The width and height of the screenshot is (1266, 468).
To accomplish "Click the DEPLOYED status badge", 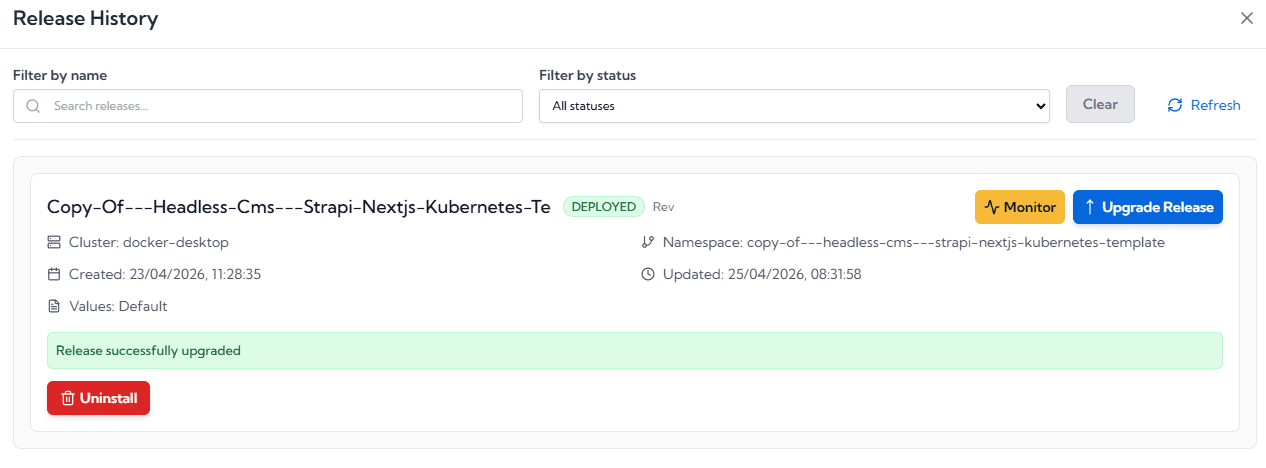I will (604, 207).
